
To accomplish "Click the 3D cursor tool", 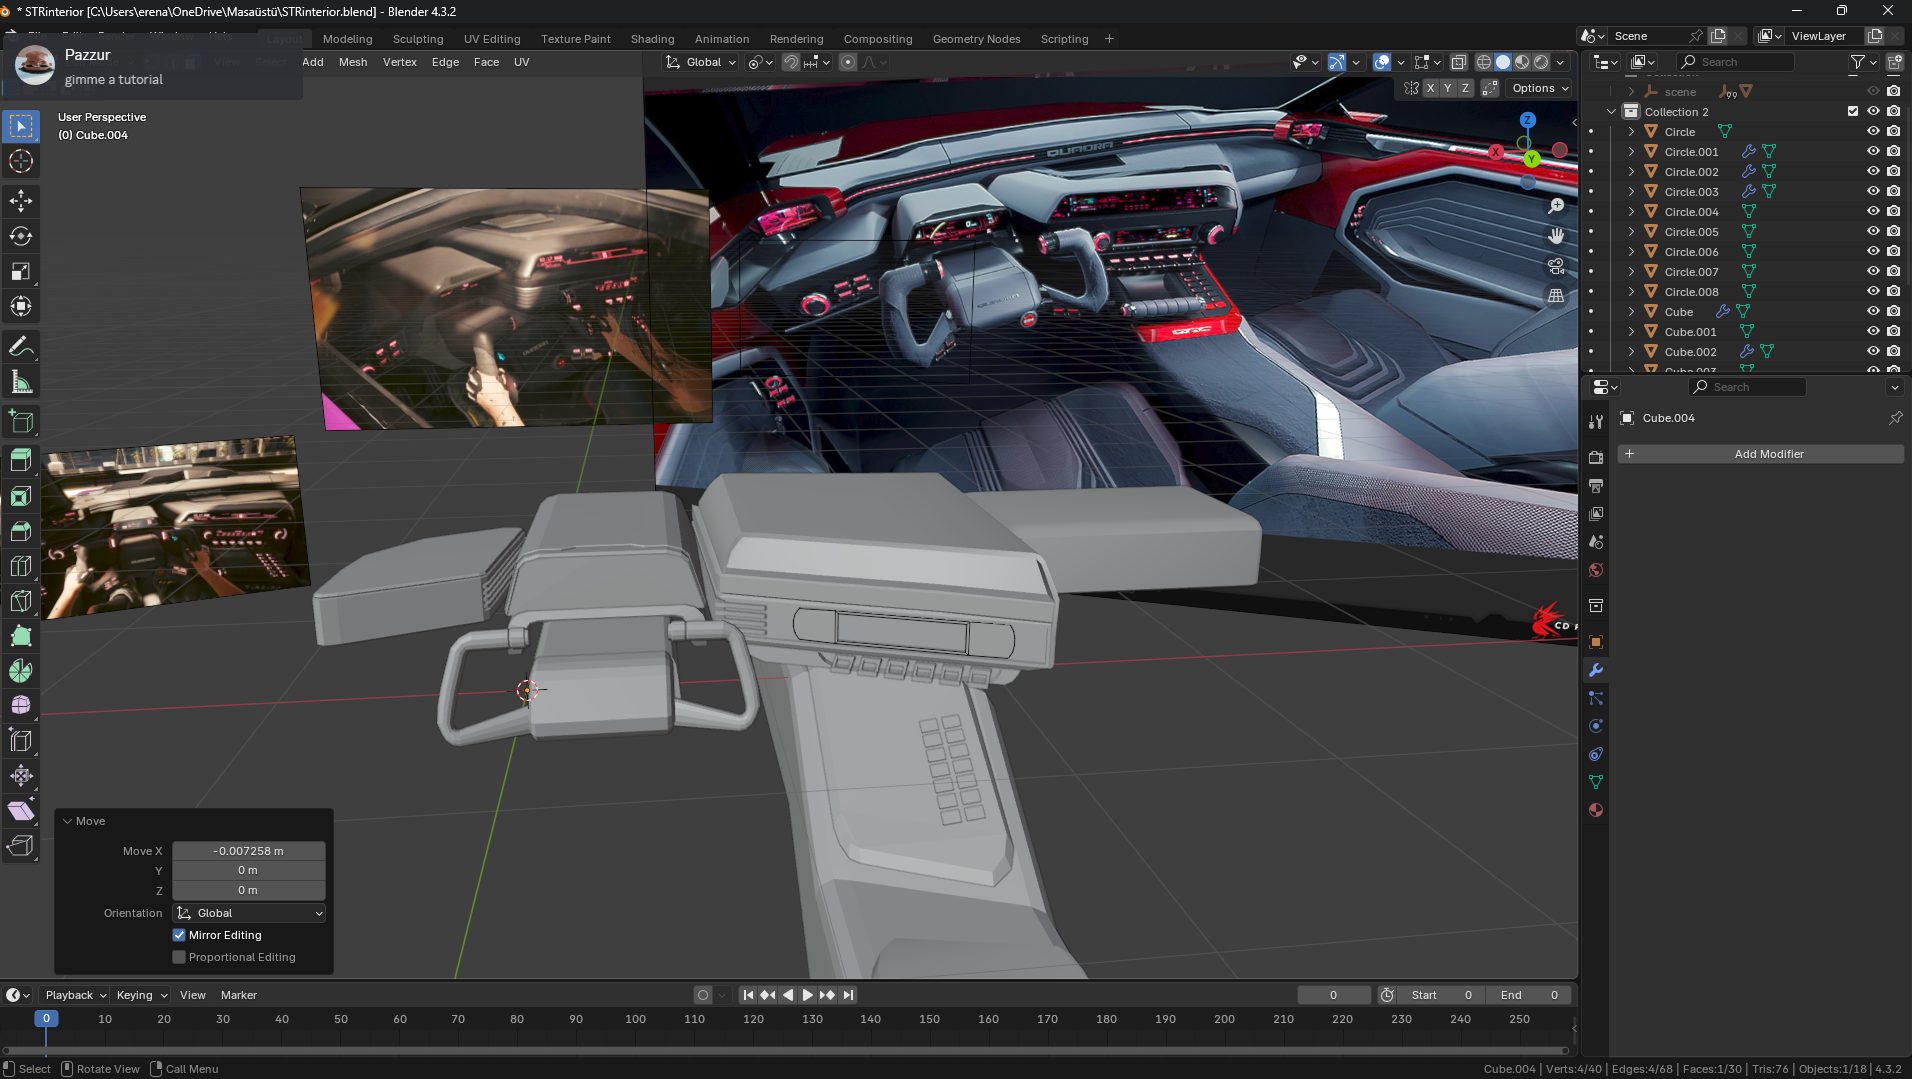I will 21,161.
